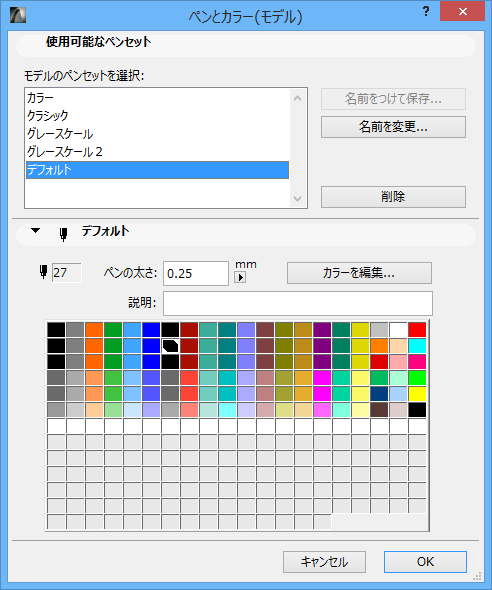Pick the purple swatch in the top row

coord(322,330)
